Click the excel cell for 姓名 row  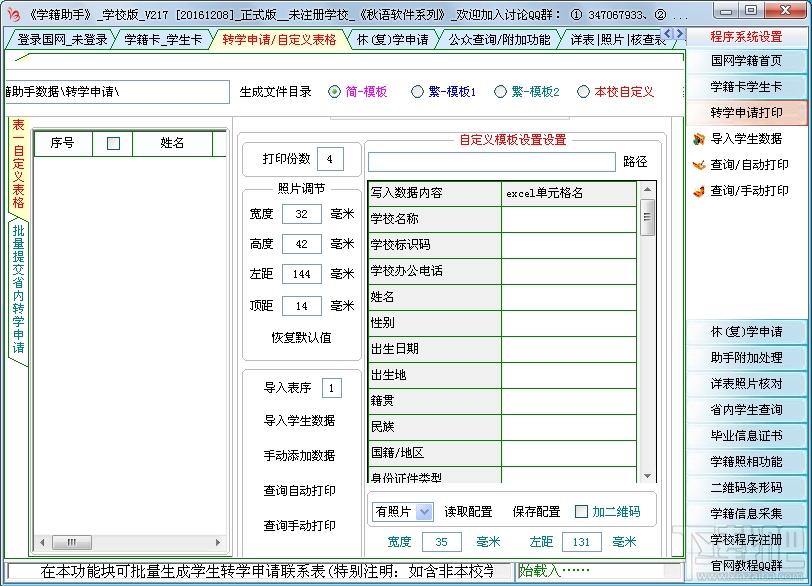(x=569, y=297)
